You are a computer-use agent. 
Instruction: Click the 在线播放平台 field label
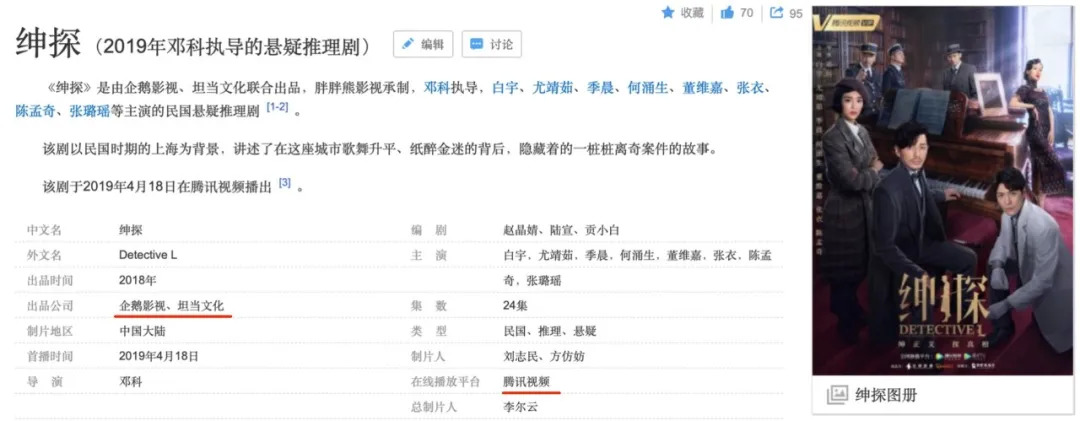point(446,381)
